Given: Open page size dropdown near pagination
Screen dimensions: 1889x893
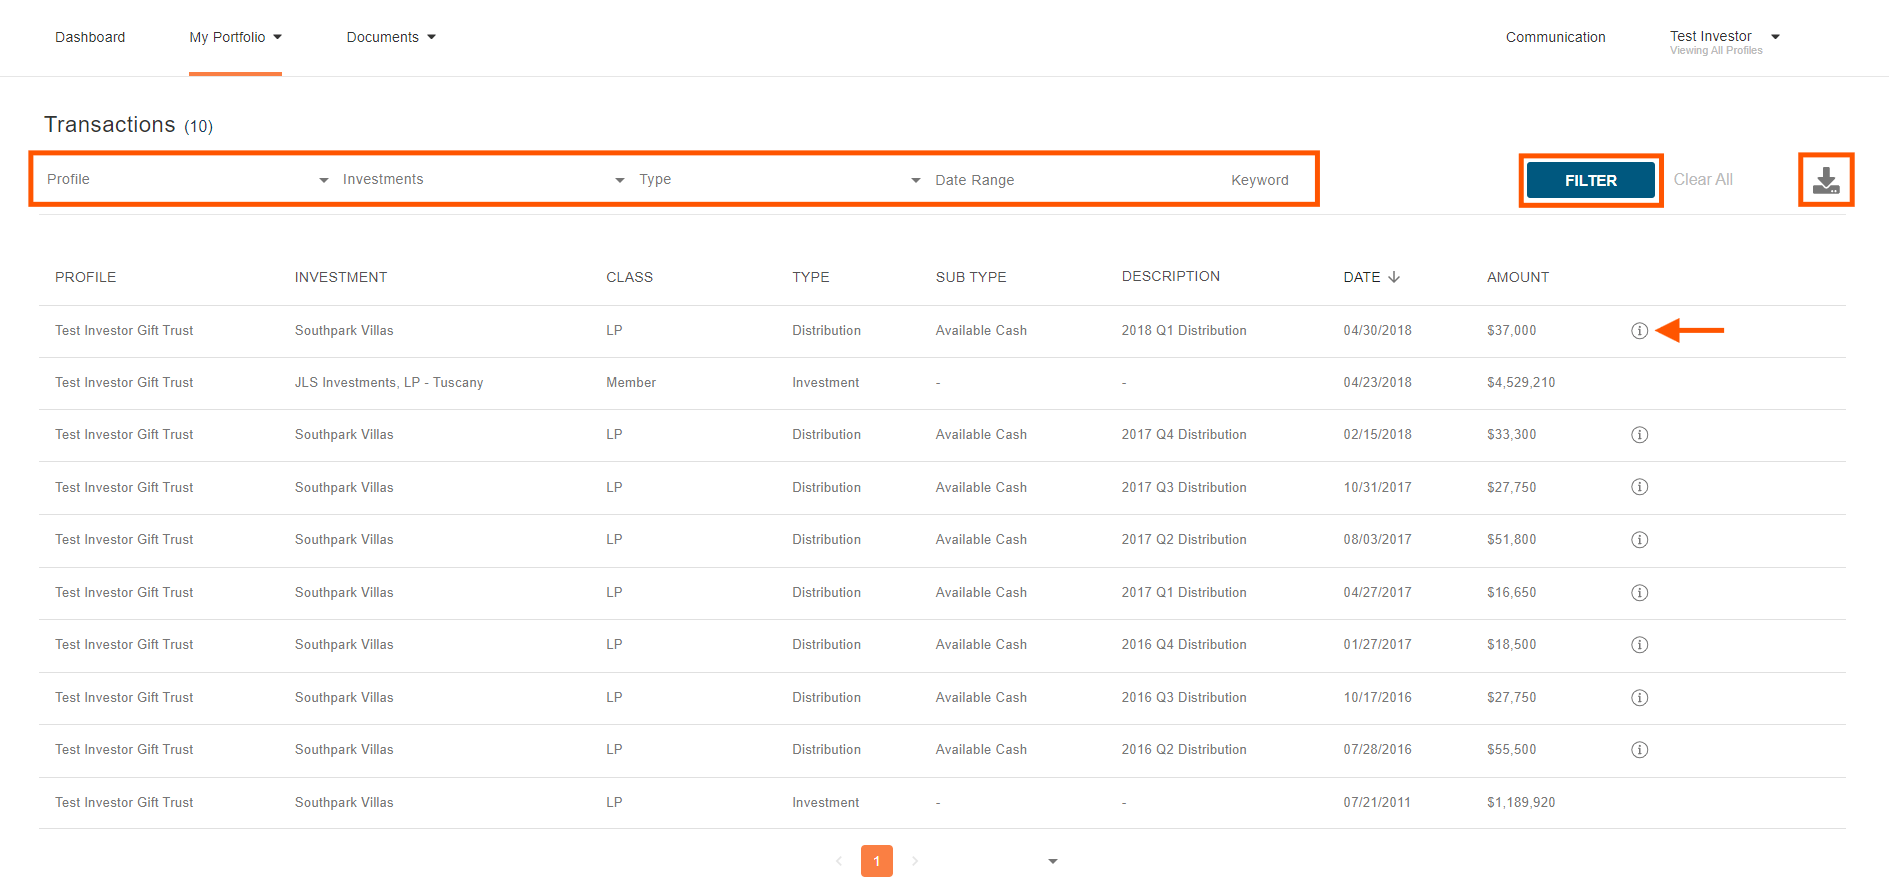Looking at the screenshot, I should tap(1052, 861).
